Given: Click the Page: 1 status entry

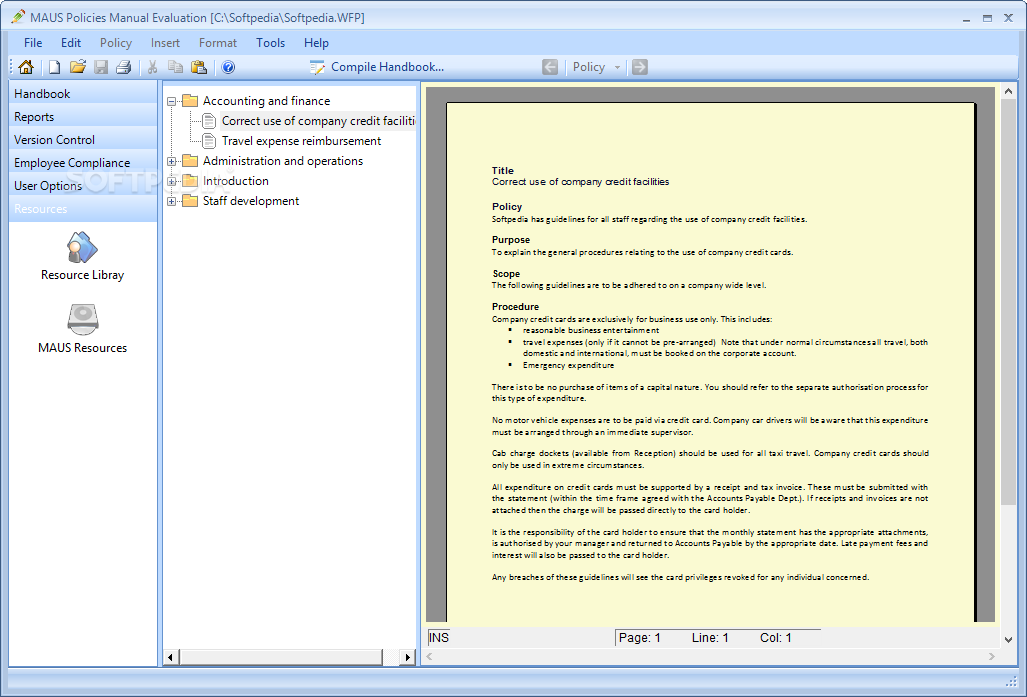Looking at the screenshot, I should (x=639, y=637).
